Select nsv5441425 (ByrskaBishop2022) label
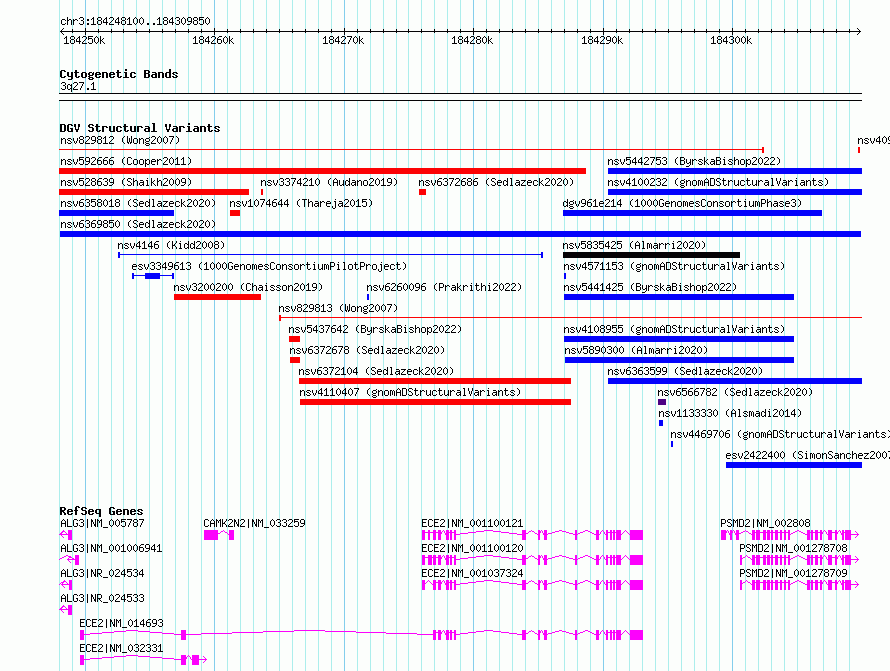The image size is (890, 671). [x=650, y=287]
